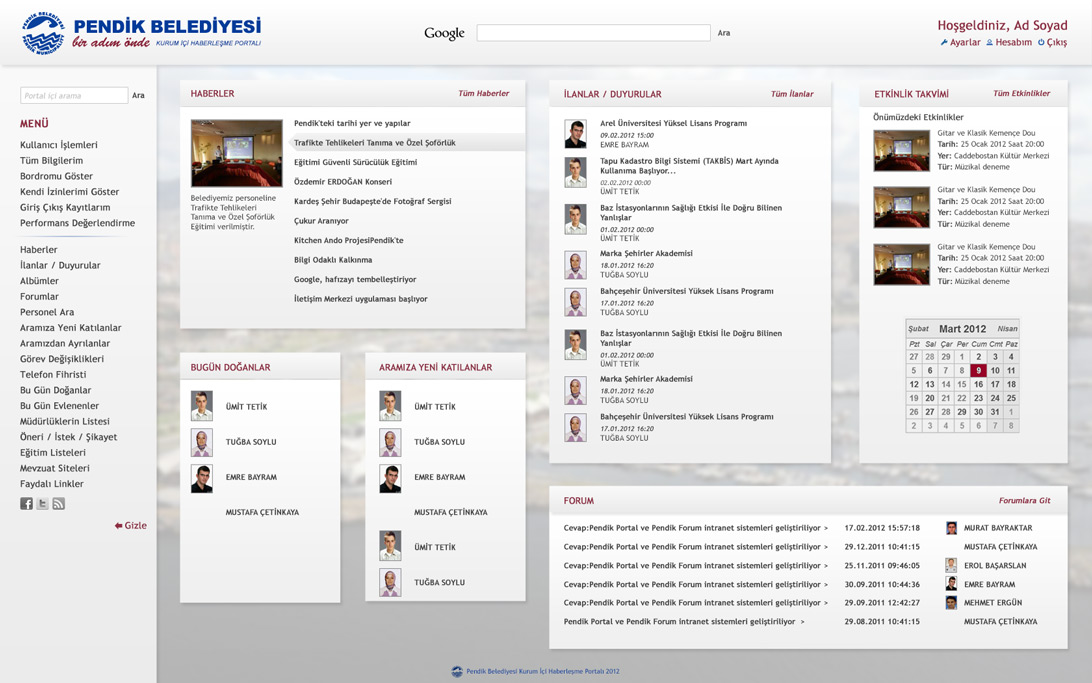Open the Tüm Haberler link
The height and width of the screenshot is (683, 1092).
click(x=483, y=94)
